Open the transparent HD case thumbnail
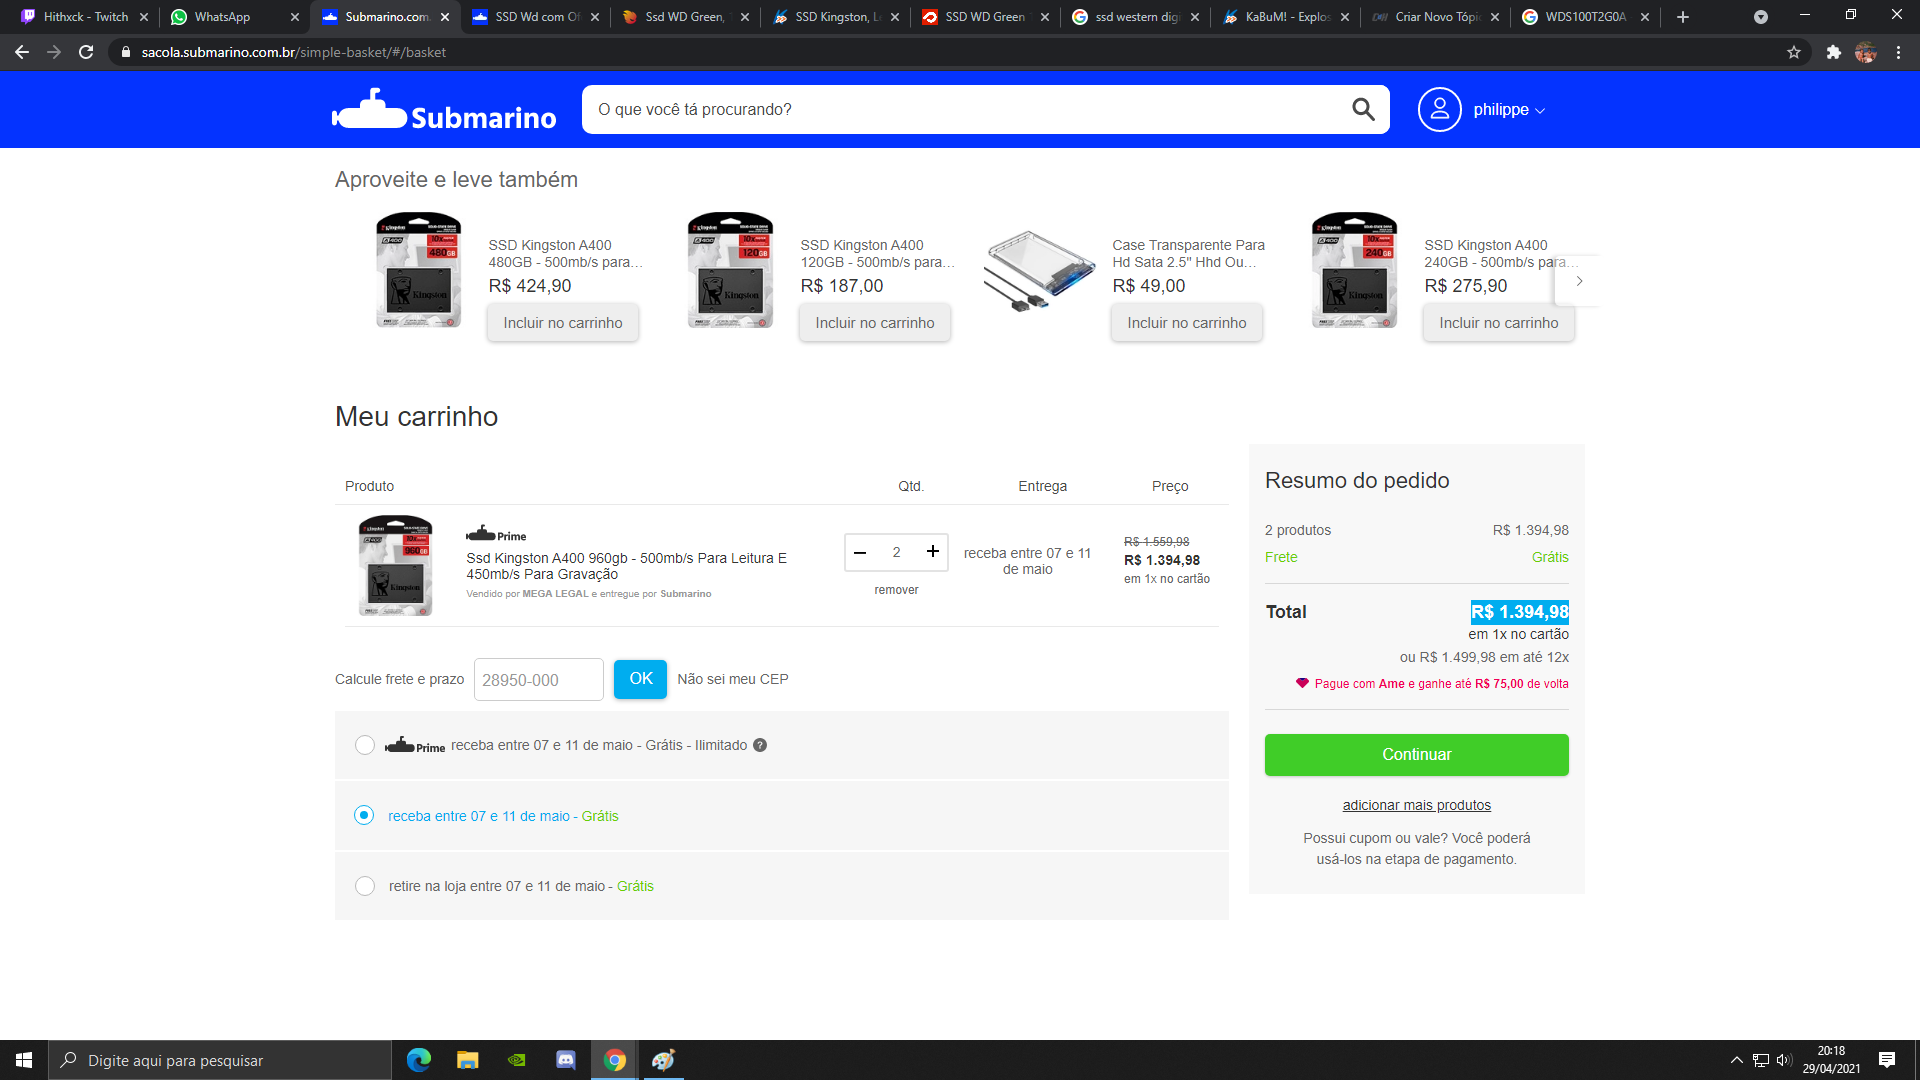The image size is (1920, 1080). click(1040, 270)
